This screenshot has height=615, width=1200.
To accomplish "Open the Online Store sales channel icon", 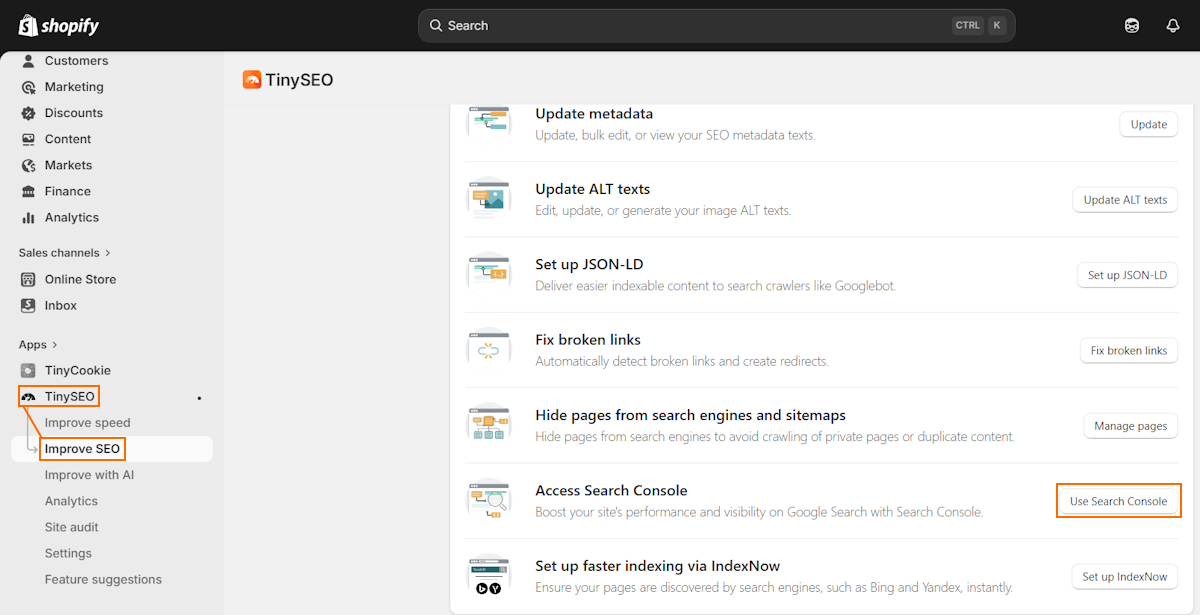I will point(27,279).
